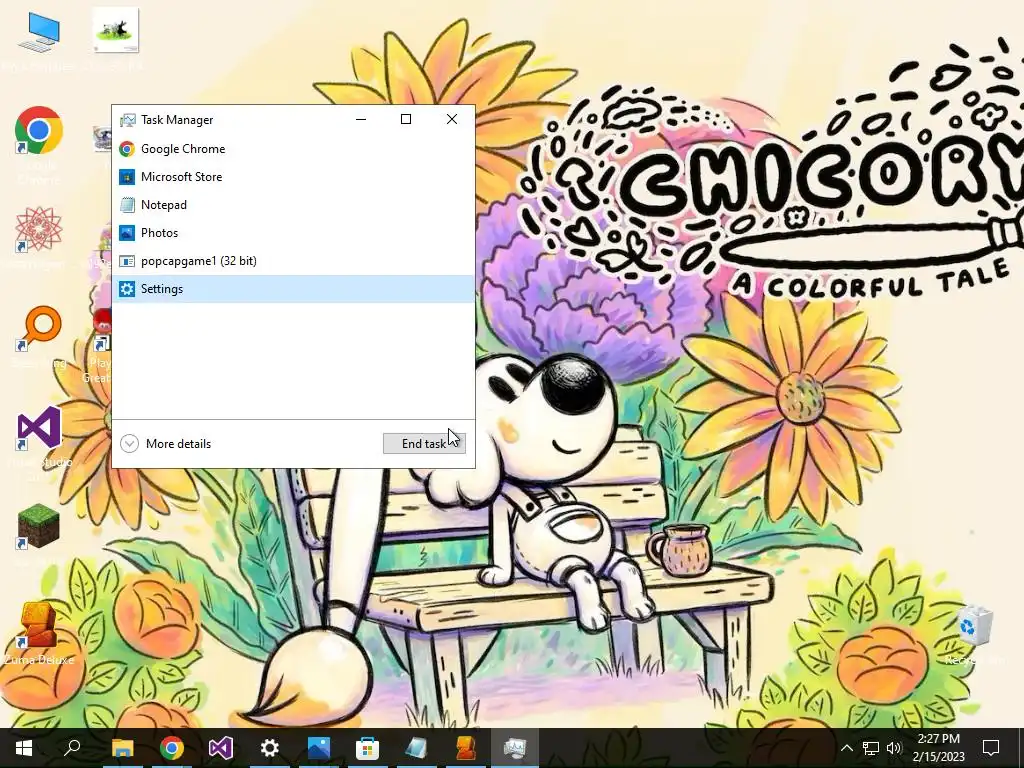Open Settings from the taskbar
The image size is (1024, 768).
tap(270, 748)
